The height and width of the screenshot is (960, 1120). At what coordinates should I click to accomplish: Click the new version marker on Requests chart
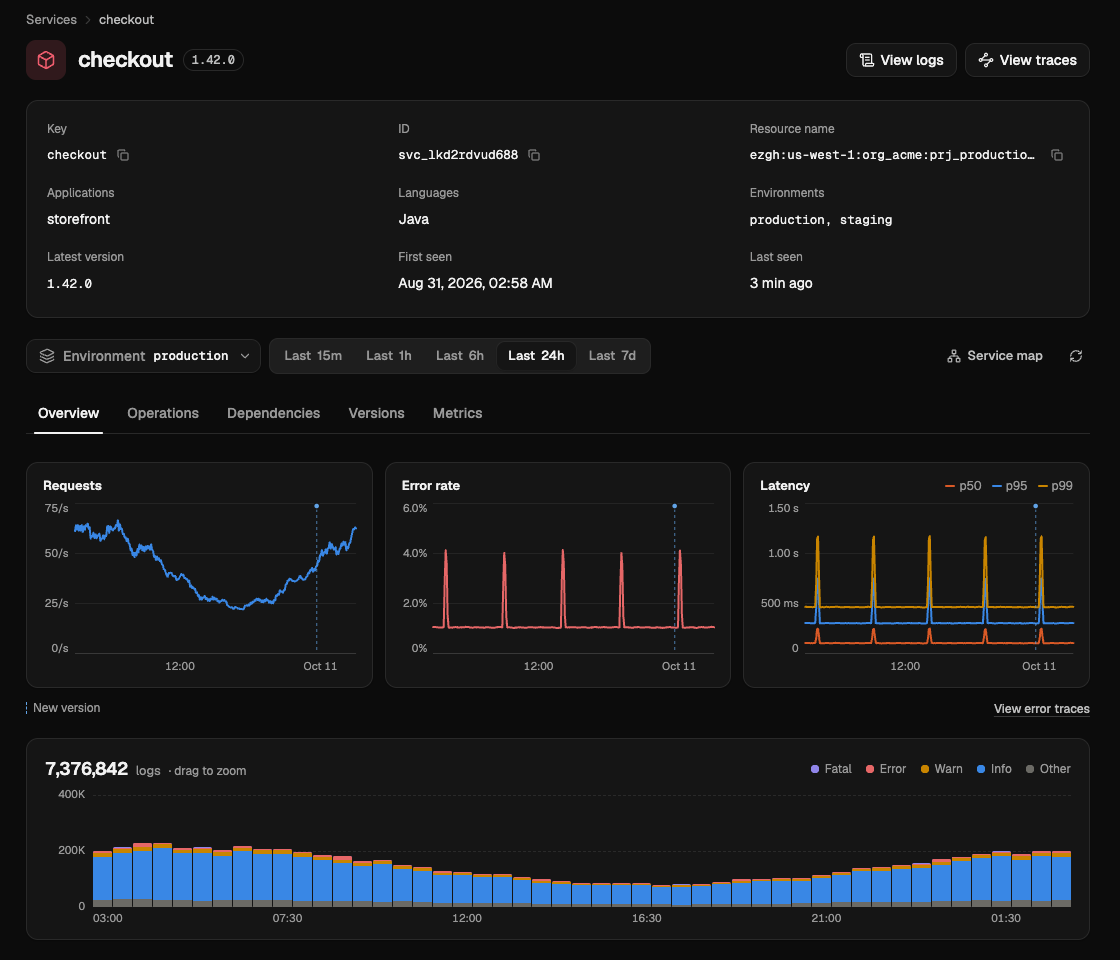point(316,506)
